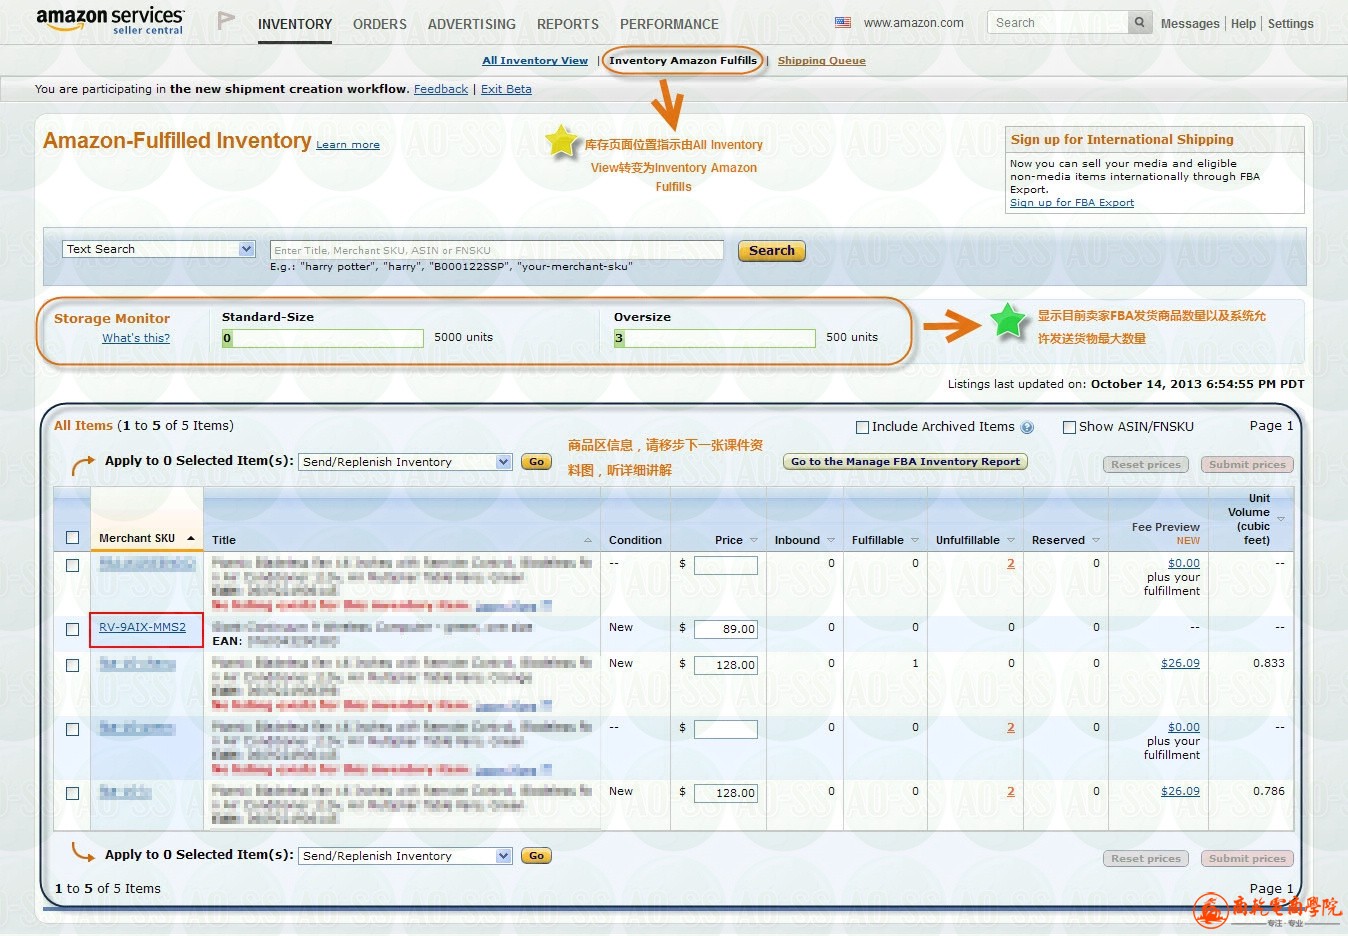Click help icon next to Include Archived Items
This screenshot has width=1348, height=936.
1027,427
